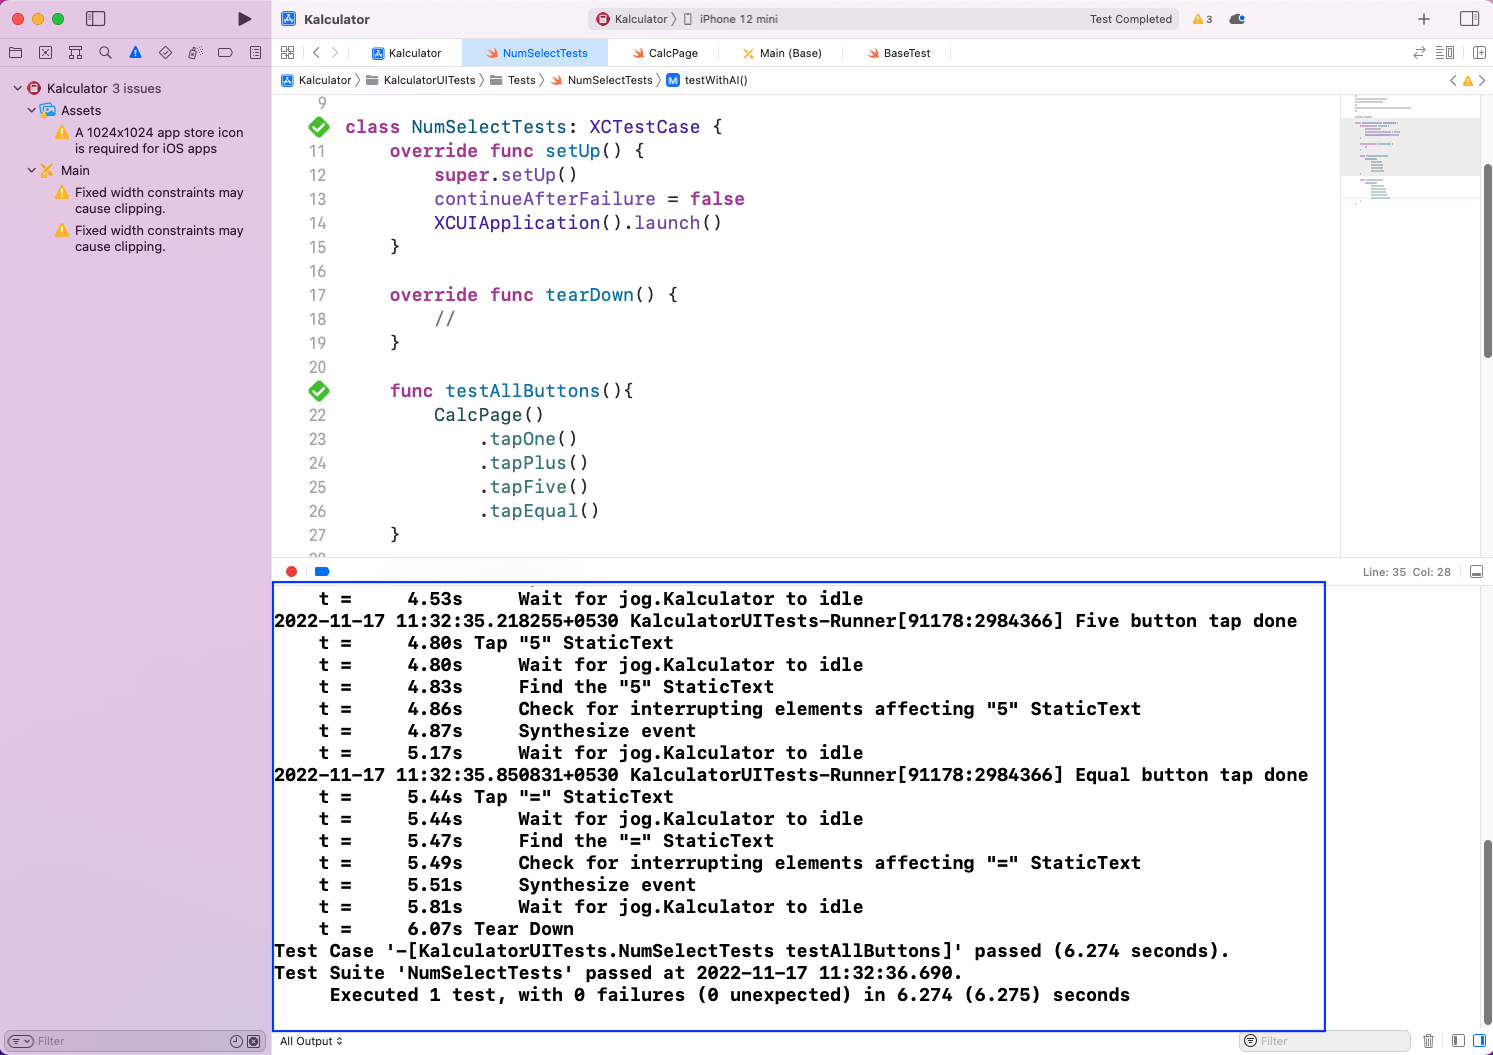The width and height of the screenshot is (1493, 1055).
Task: Show the variables view pane
Action: (1458, 1041)
